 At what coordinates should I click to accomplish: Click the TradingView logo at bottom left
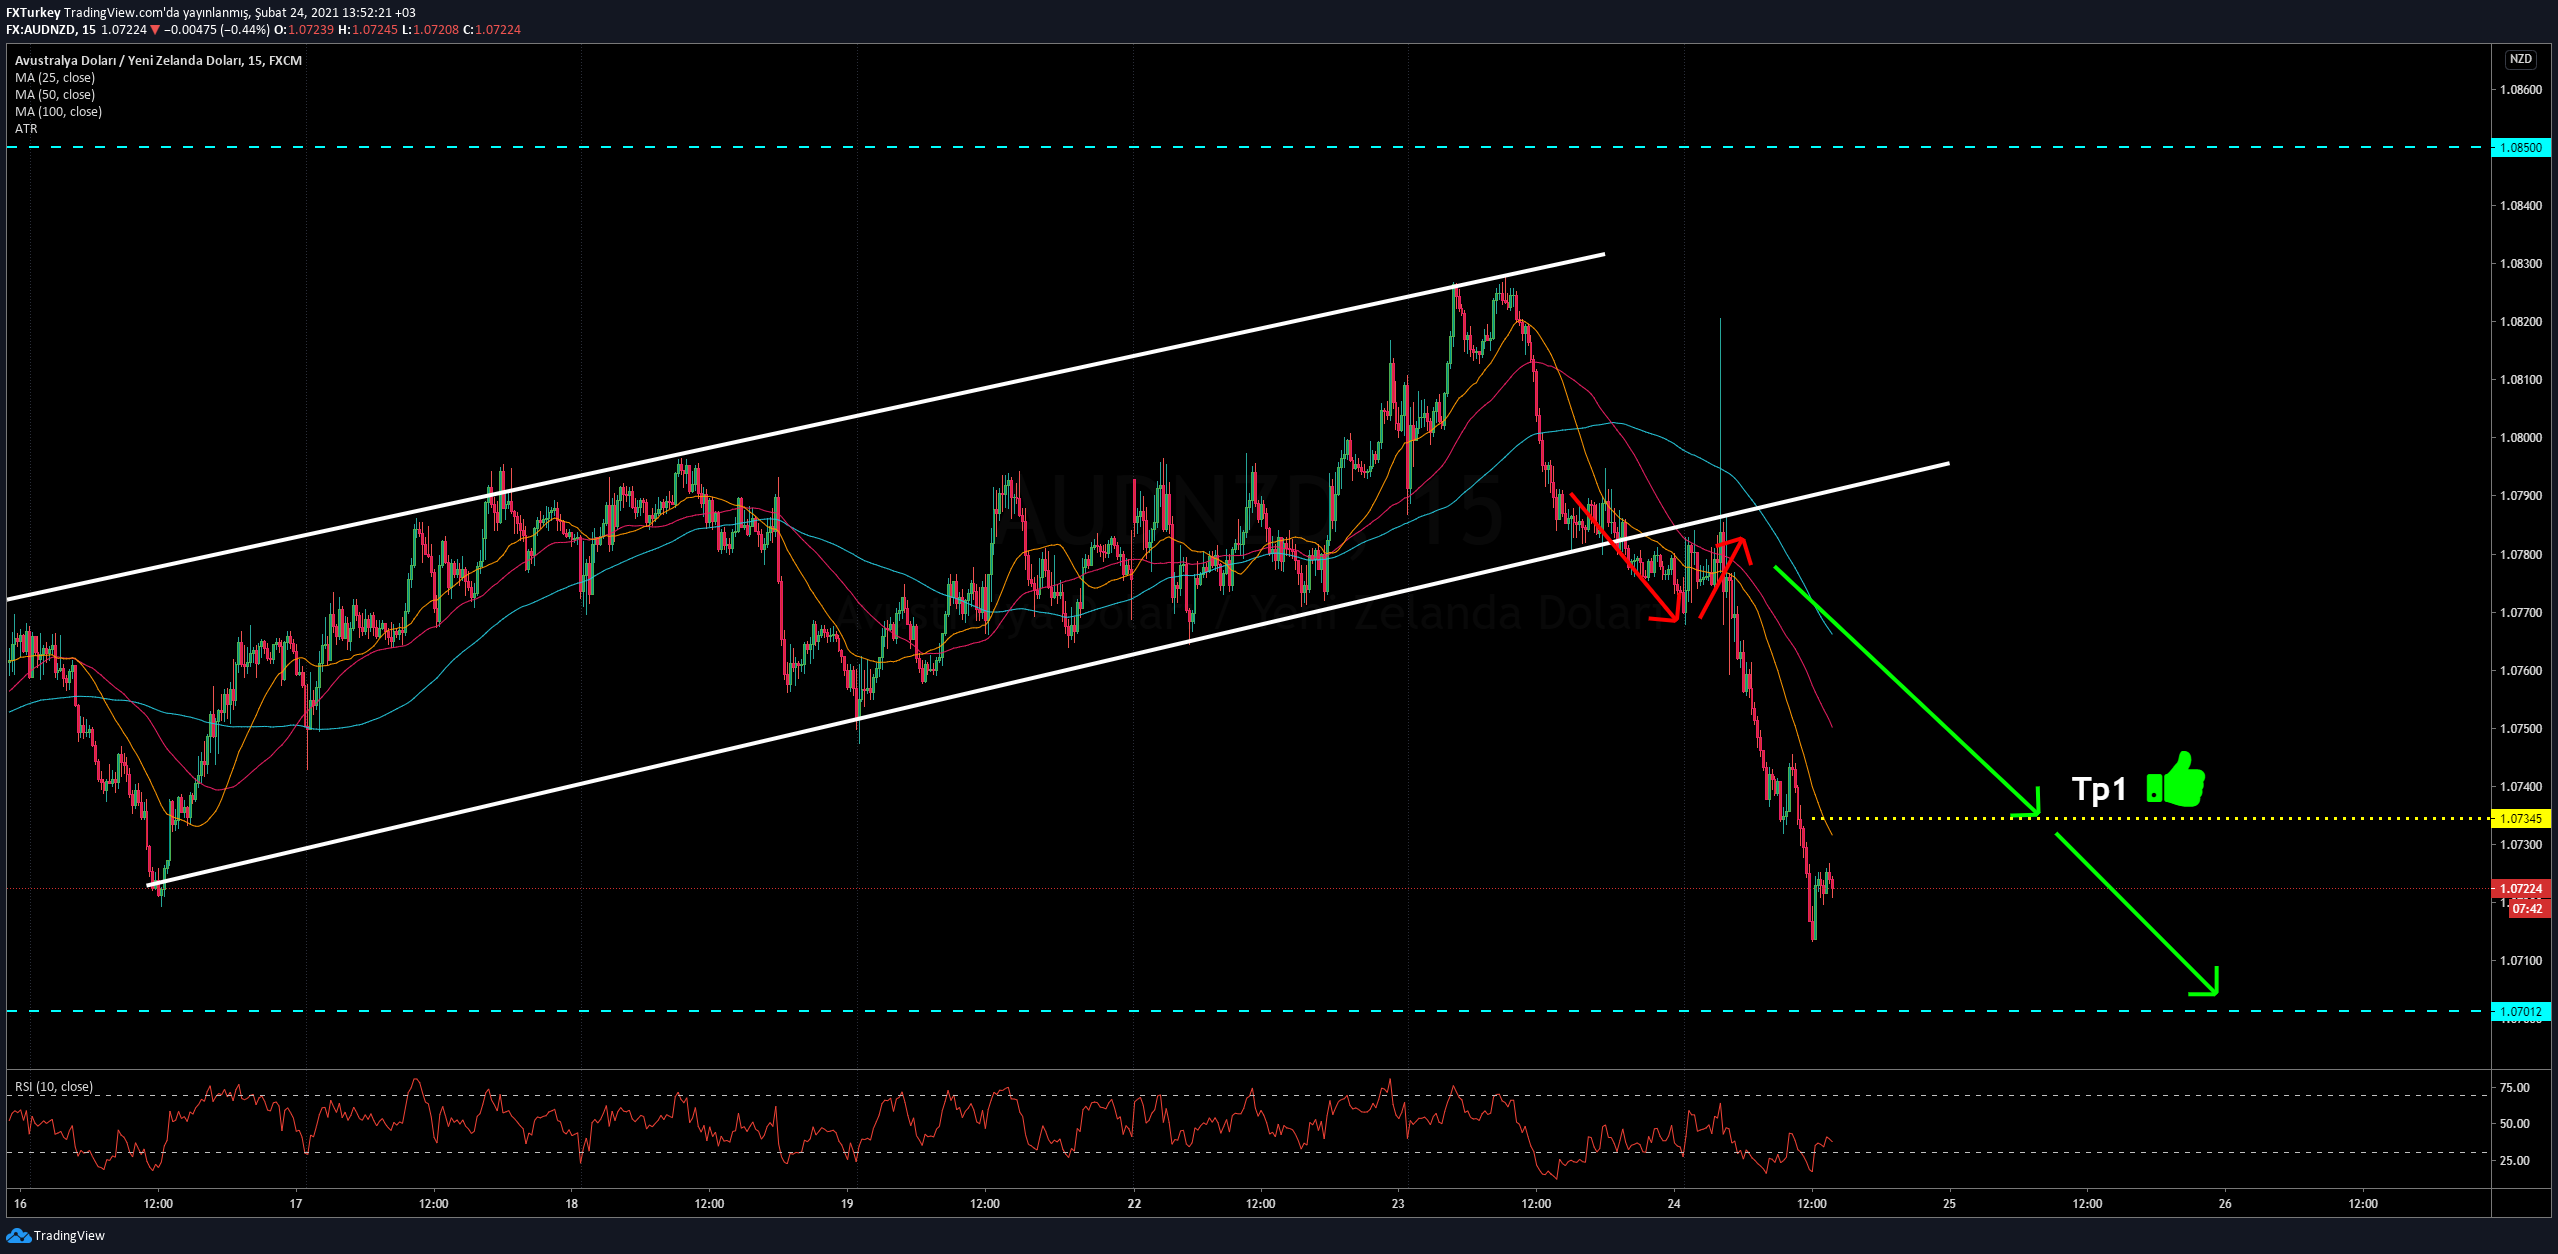[55, 1235]
